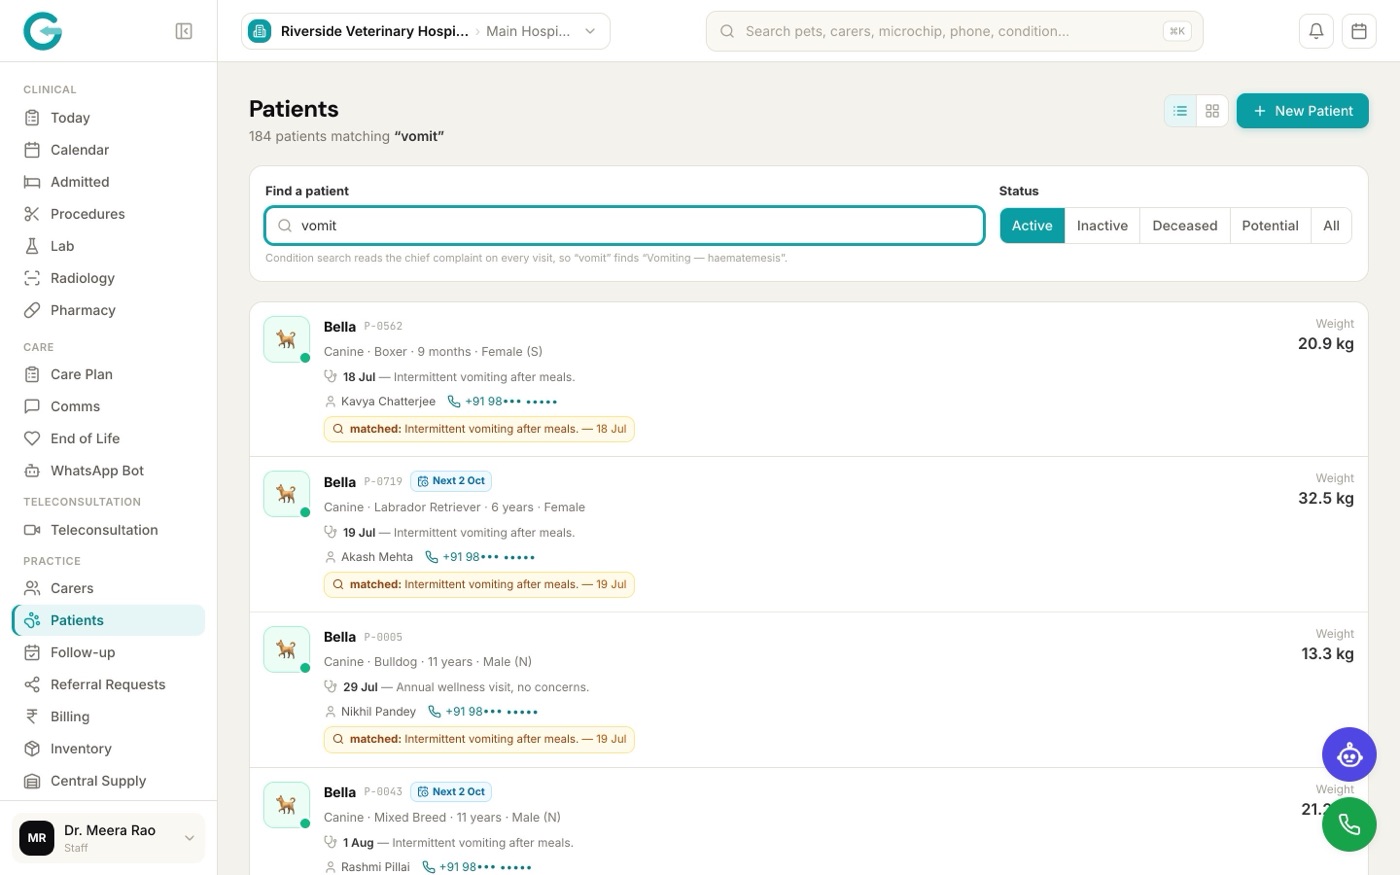Image resolution: width=1400 pixels, height=875 pixels.
Task: Go to Radiology
Action: [x=108, y=278]
